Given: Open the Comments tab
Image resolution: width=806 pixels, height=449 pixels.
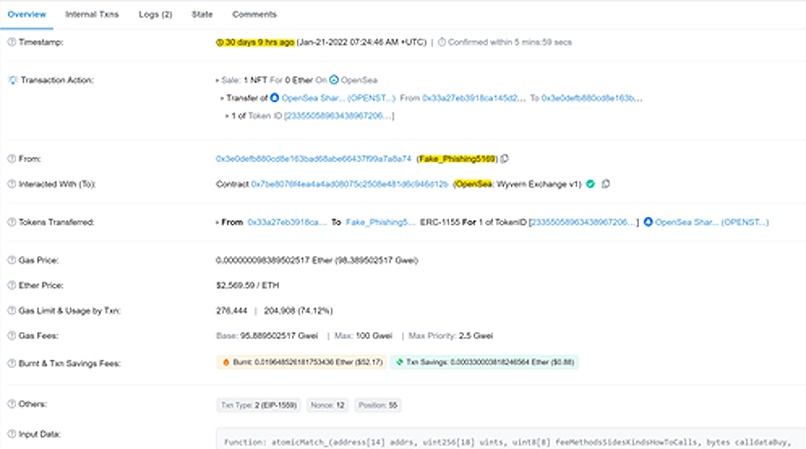Looking at the screenshot, I should coord(254,15).
